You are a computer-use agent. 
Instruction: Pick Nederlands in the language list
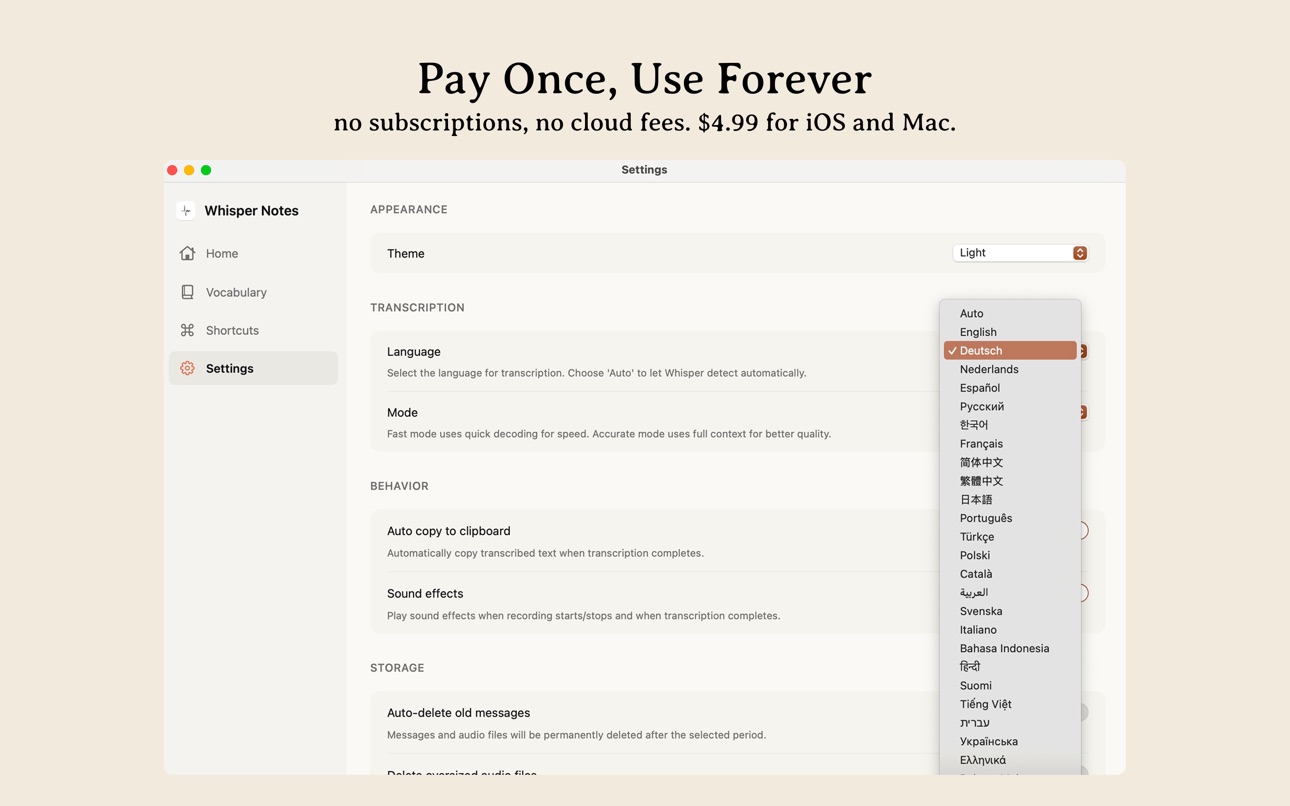tap(1010, 369)
